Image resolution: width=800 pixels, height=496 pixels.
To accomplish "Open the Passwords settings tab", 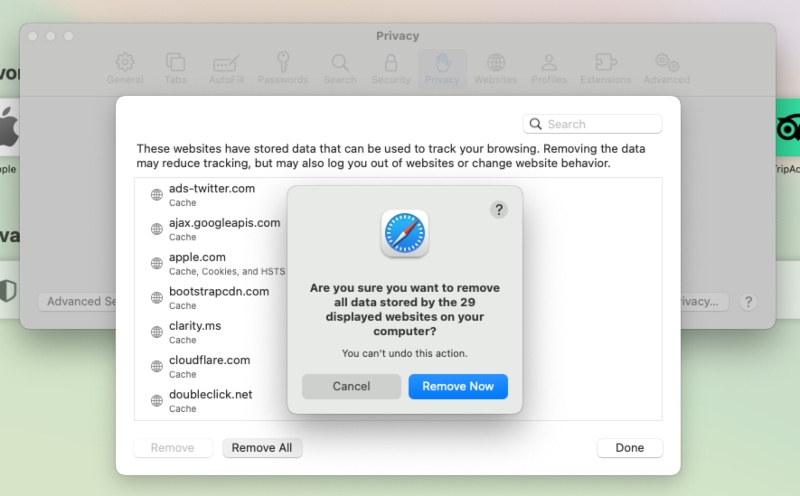I will click(283, 69).
